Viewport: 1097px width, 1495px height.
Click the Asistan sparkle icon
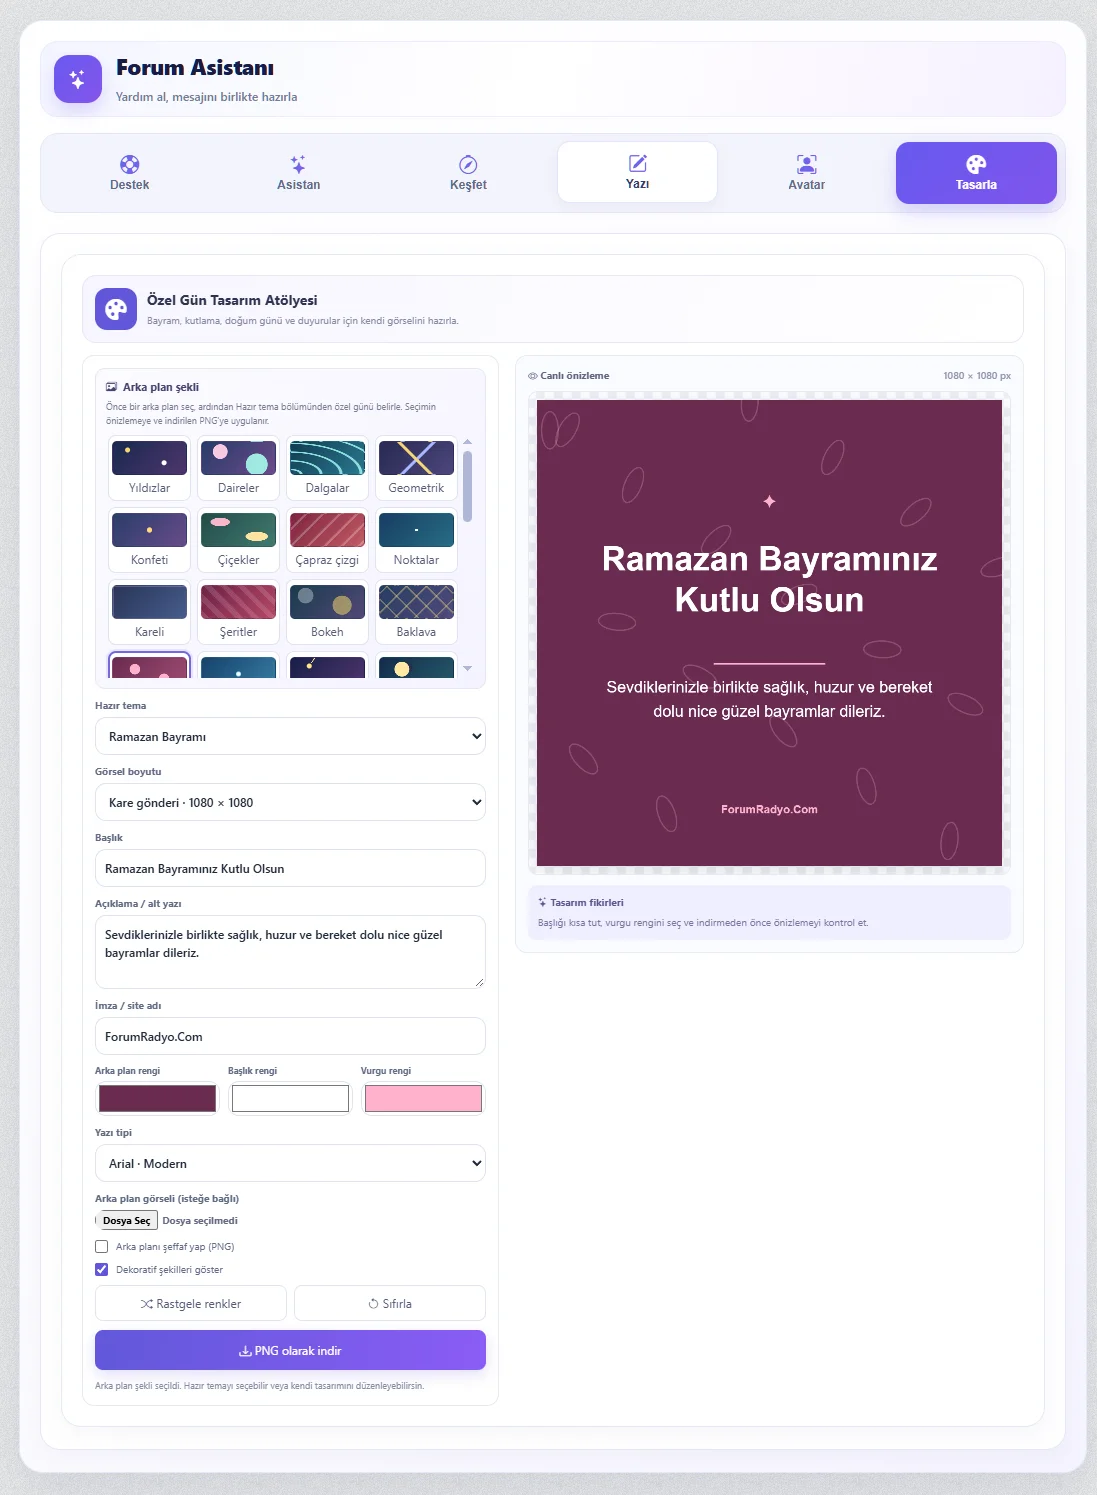pyautogui.click(x=298, y=165)
